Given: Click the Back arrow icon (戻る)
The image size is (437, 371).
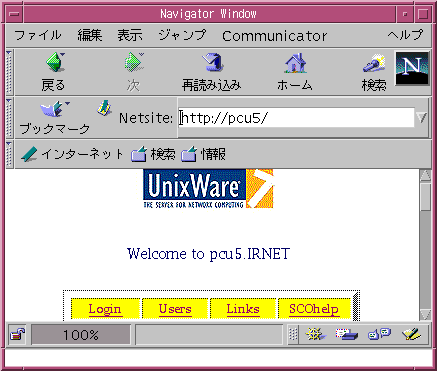Looking at the screenshot, I should 55,62.
